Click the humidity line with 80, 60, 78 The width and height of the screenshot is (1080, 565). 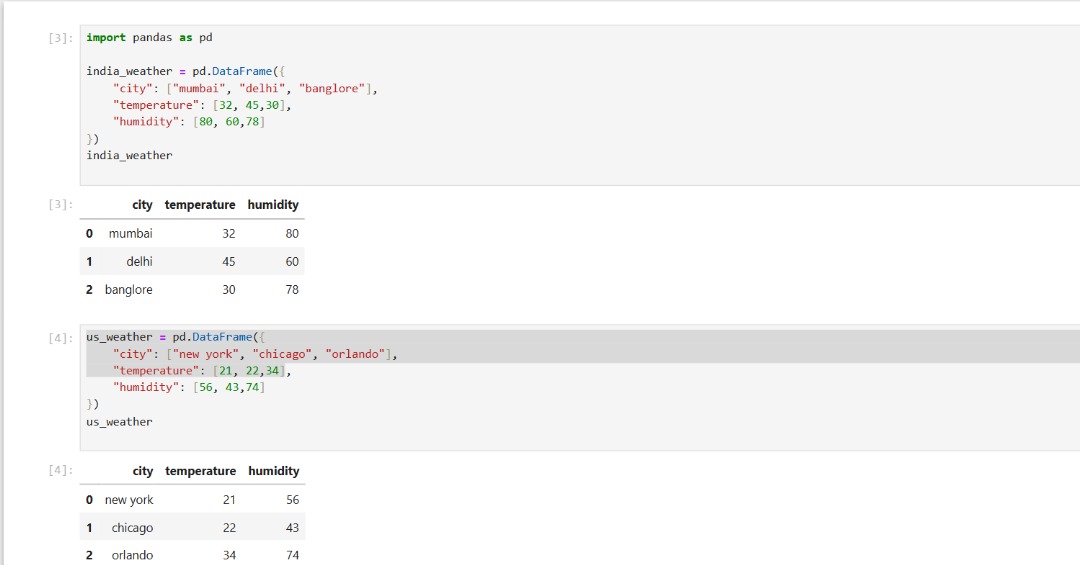(x=189, y=122)
